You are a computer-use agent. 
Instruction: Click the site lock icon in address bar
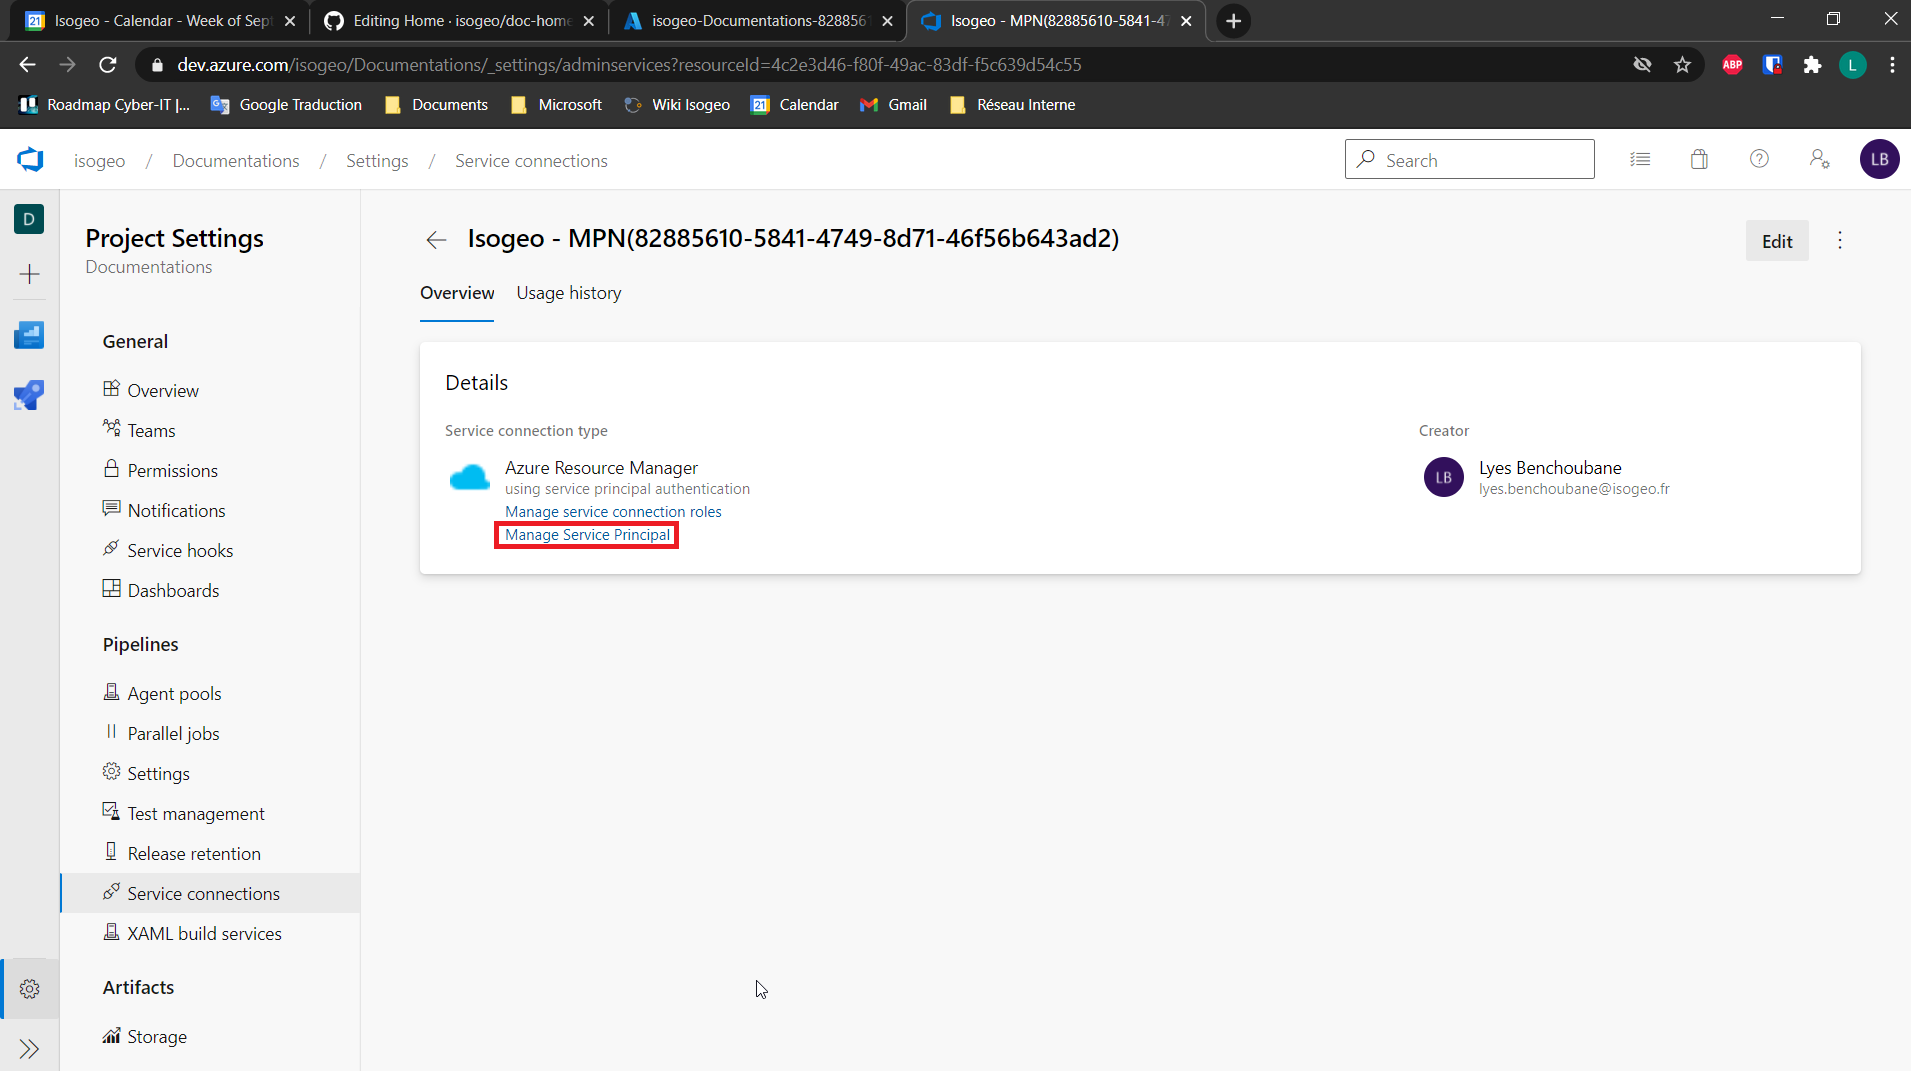pyautogui.click(x=157, y=65)
